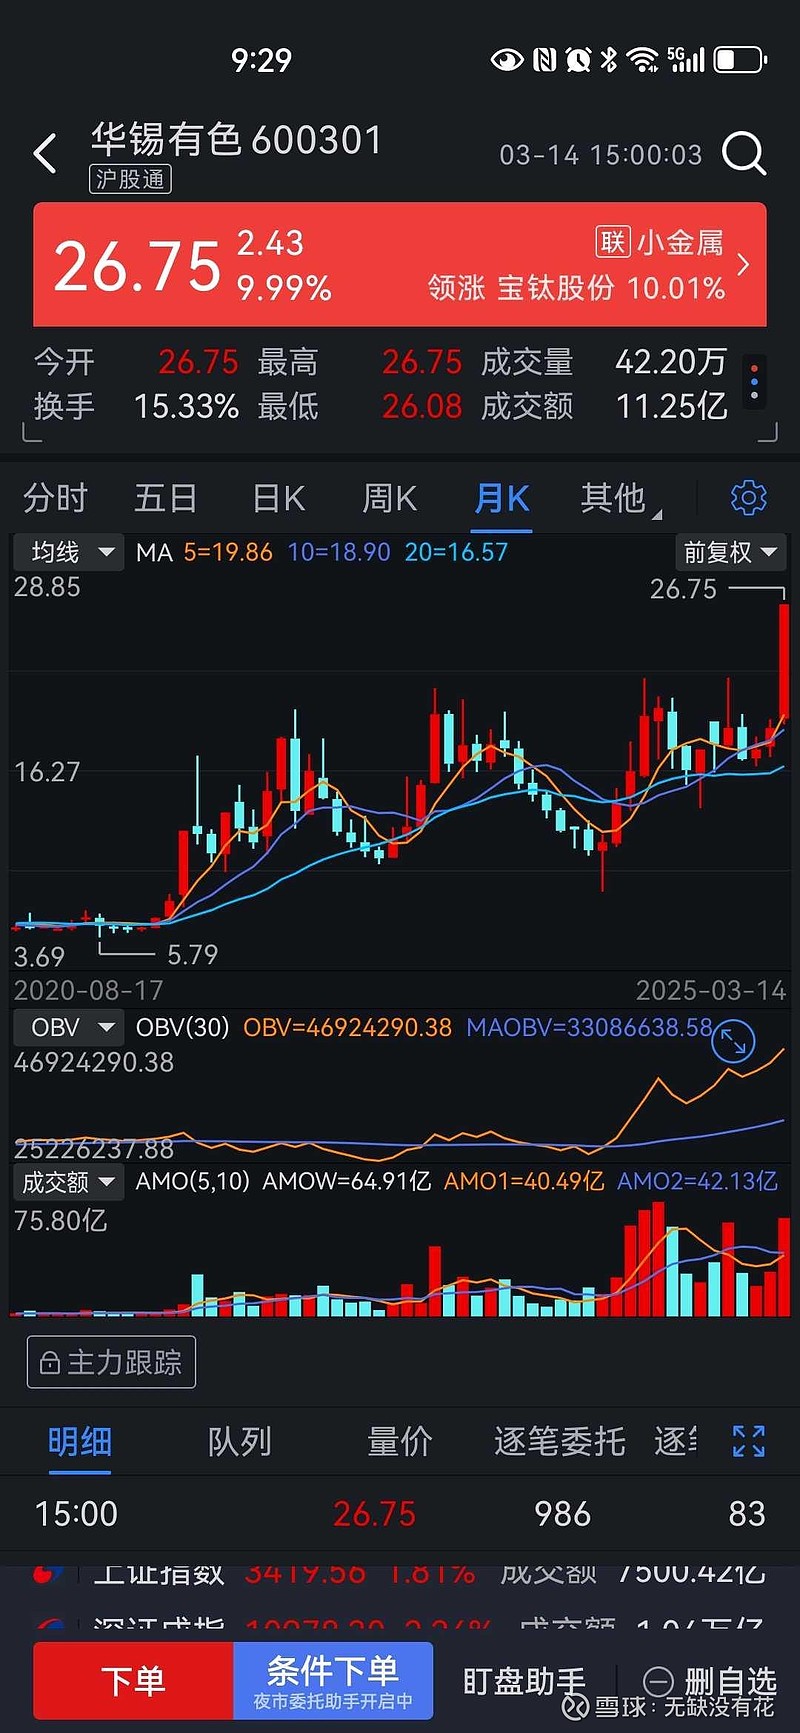Go back using the left arrow
This screenshot has width=800, height=1733.
click(45, 154)
